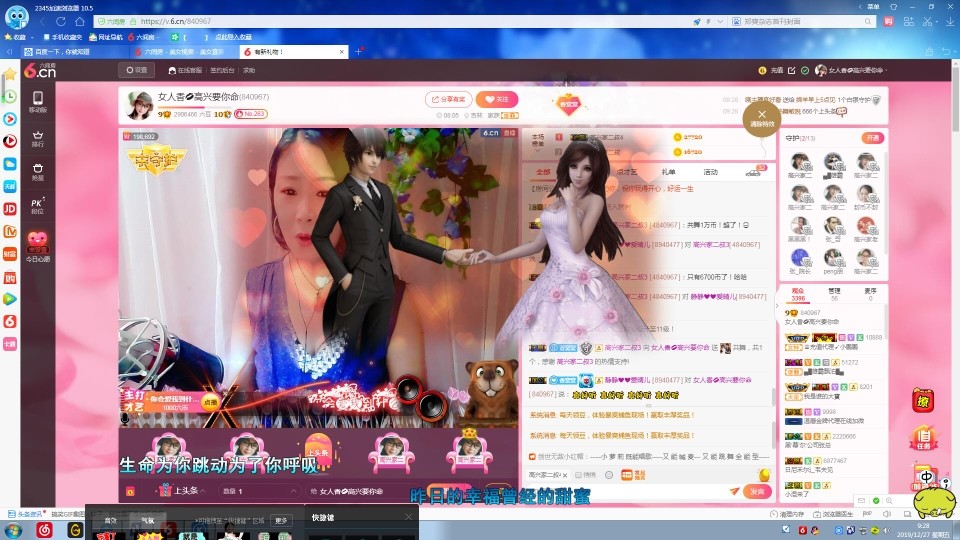This screenshot has width=960, height=540.
Task: Select the 管理 managers tab
Action: tap(834, 294)
